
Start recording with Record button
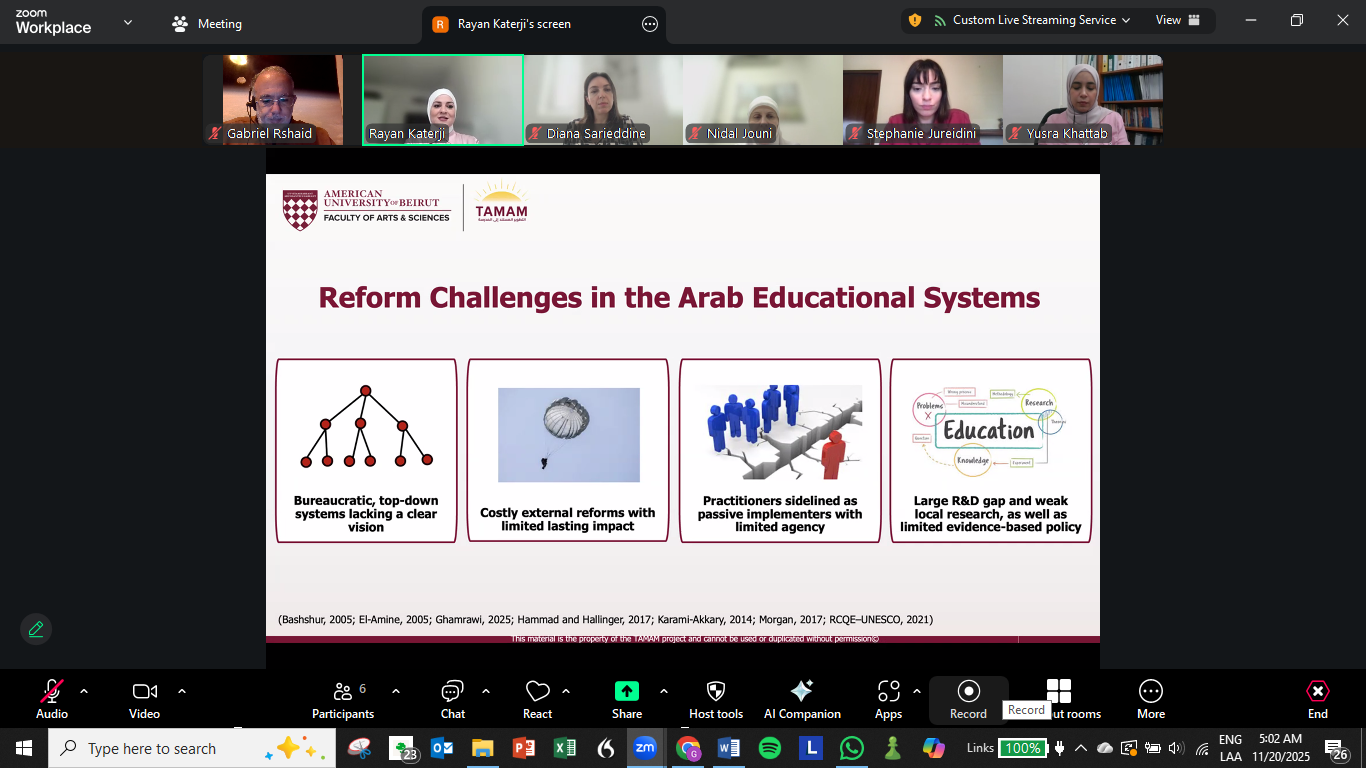coord(968,699)
